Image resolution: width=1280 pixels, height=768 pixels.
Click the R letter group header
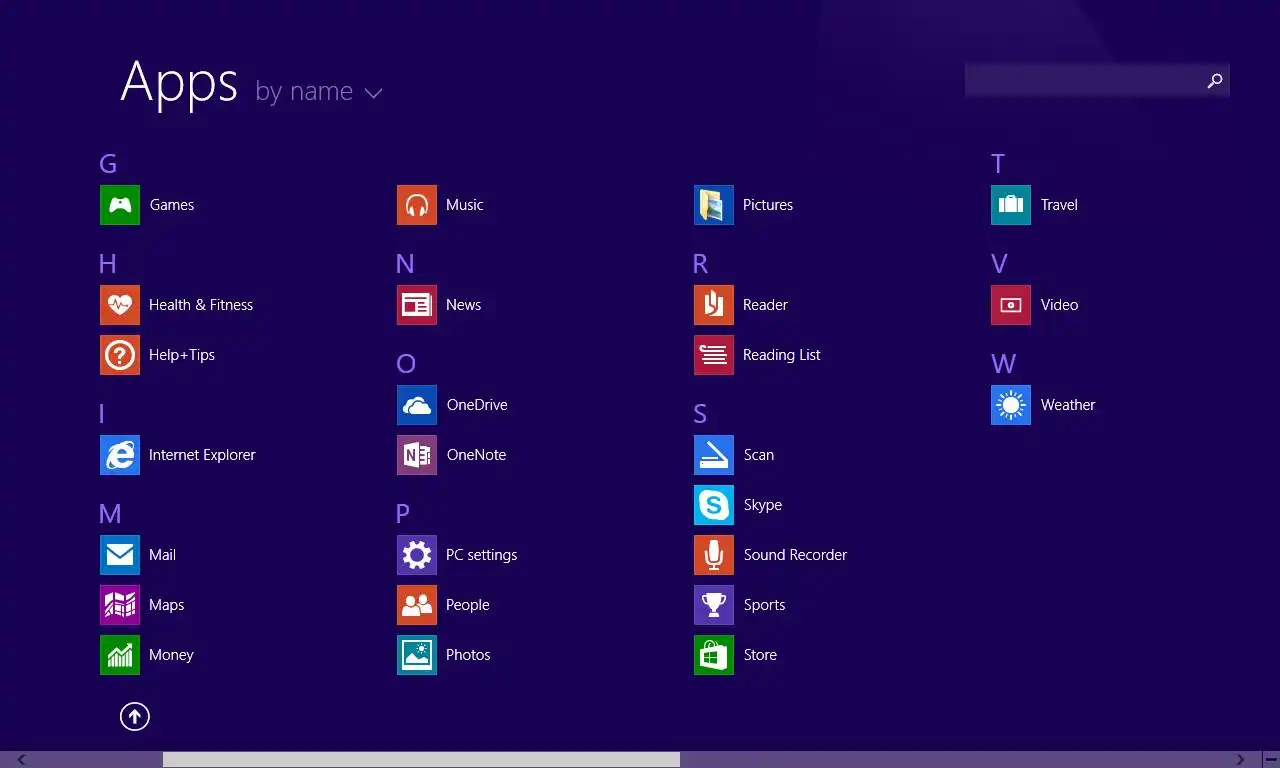tap(700, 264)
